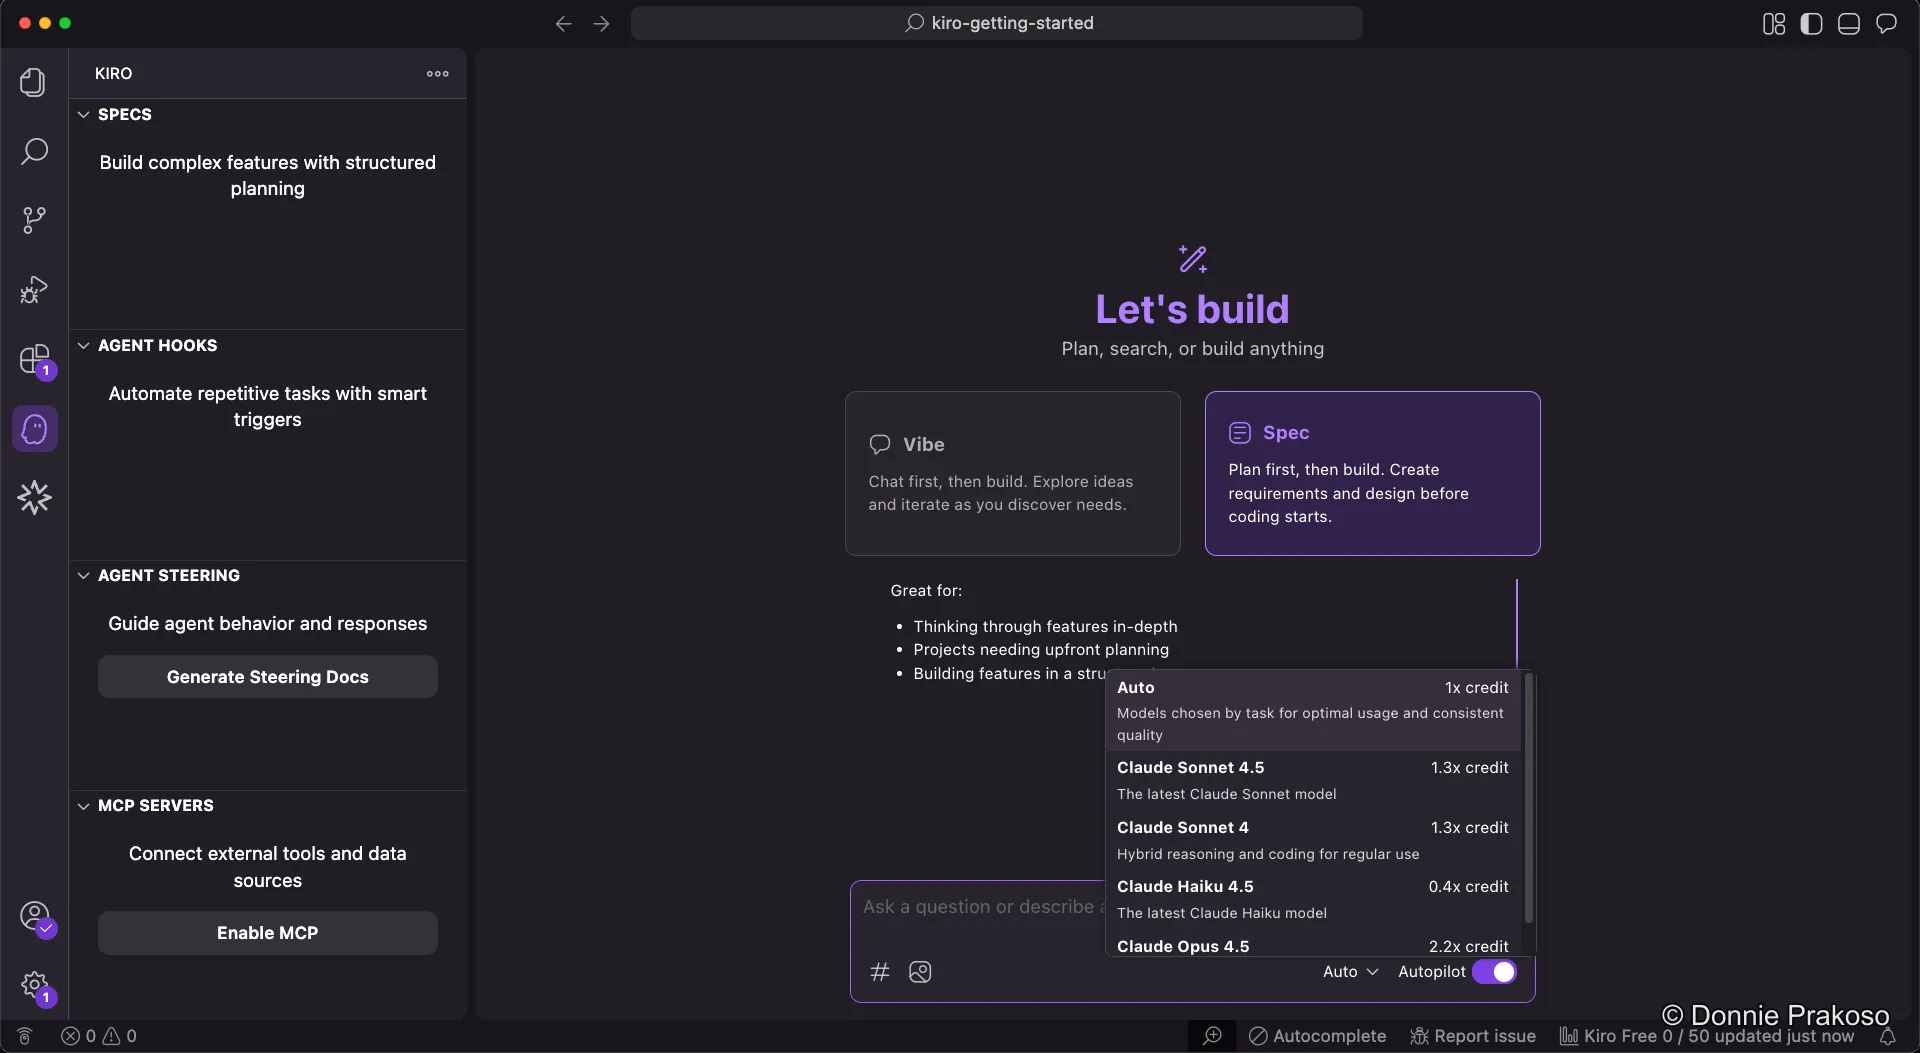
Task: Collapse the SPECS section
Action: pyautogui.click(x=83, y=114)
